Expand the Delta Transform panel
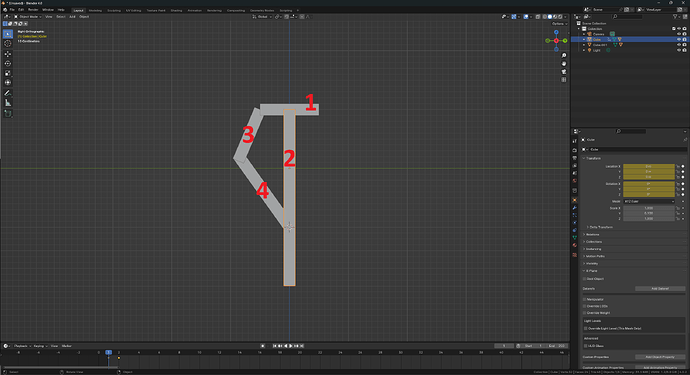Image resolution: width=690 pixels, height=375 pixels. tap(600, 227)
